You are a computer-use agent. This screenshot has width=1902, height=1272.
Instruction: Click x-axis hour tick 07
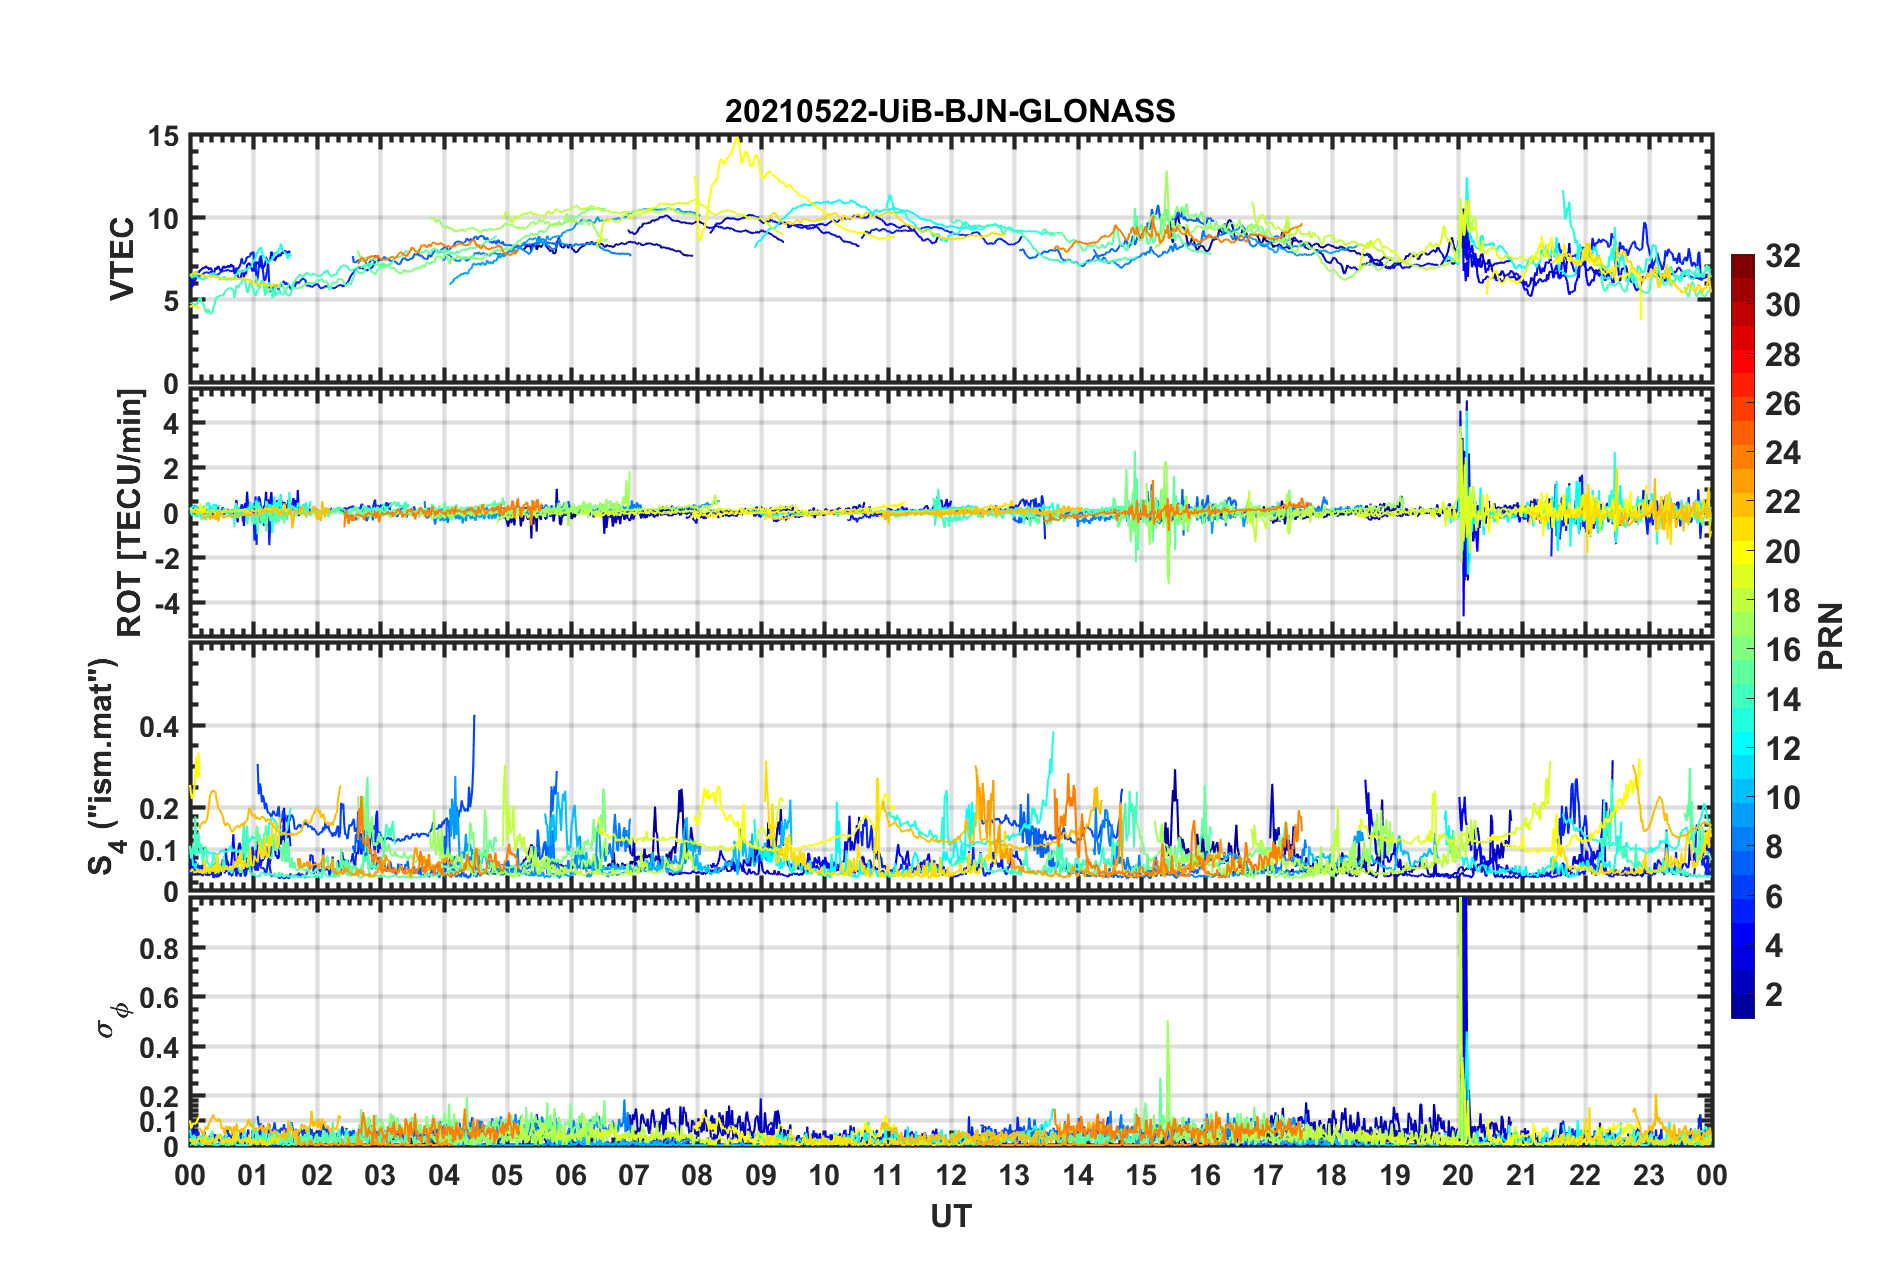634,1175
